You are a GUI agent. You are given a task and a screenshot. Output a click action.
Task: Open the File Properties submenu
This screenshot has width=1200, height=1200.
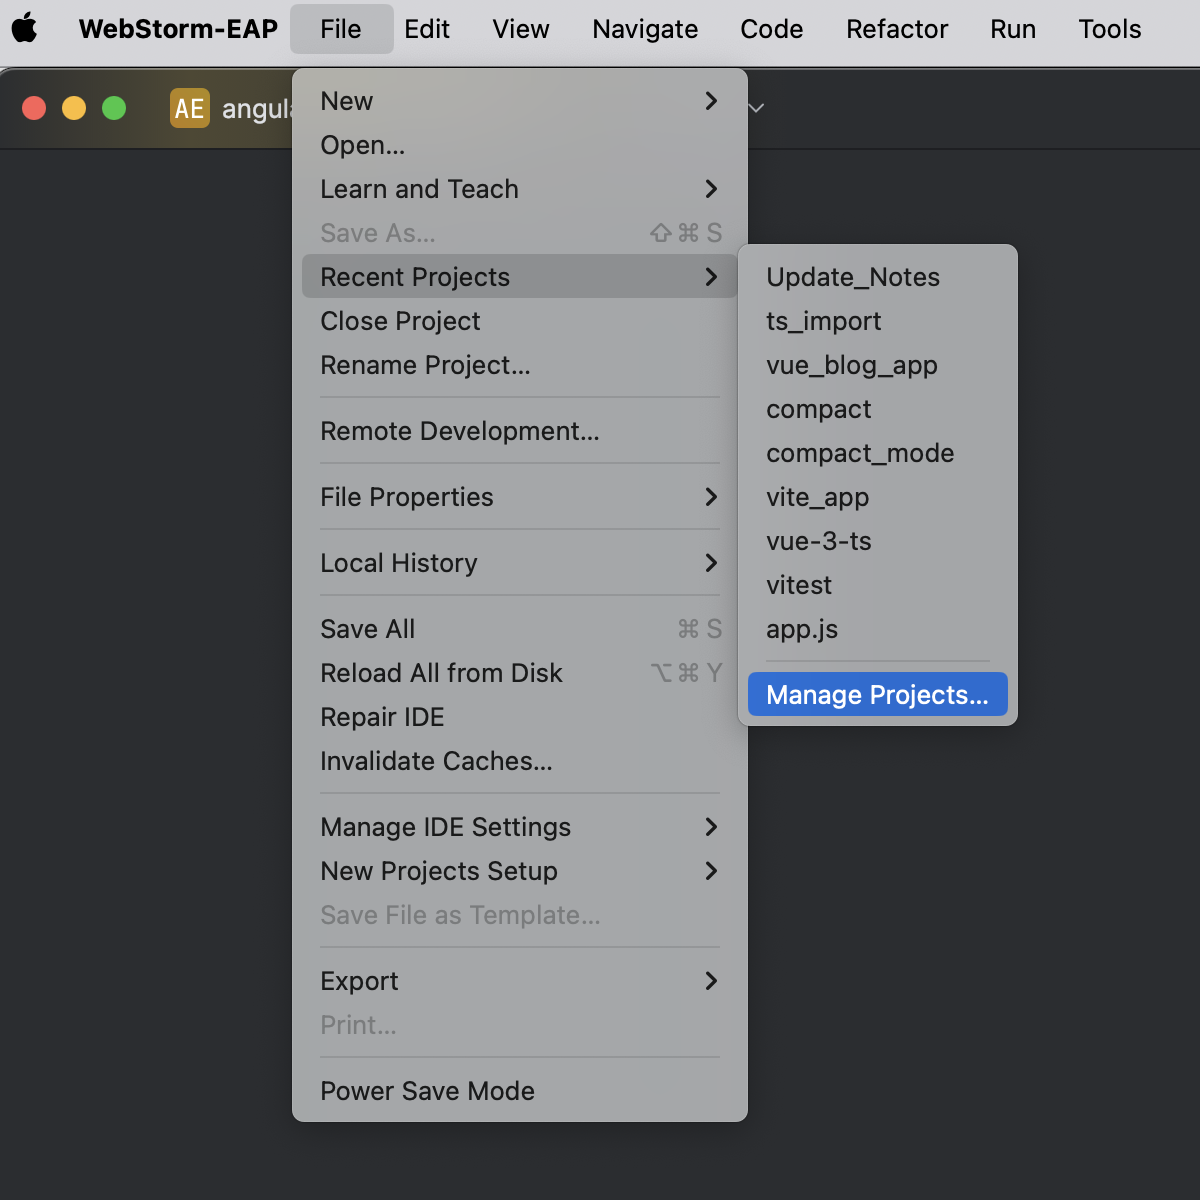[711, 497]
